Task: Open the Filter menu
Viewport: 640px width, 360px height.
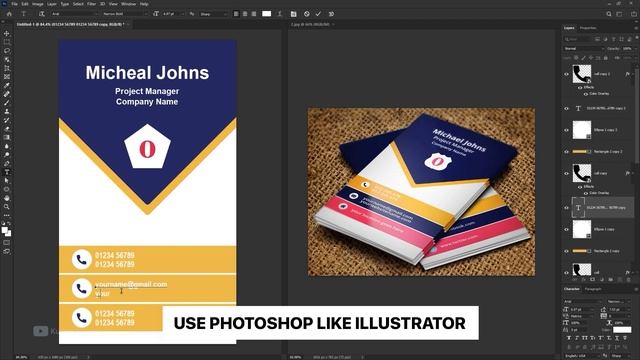Action: coord(91,4)
